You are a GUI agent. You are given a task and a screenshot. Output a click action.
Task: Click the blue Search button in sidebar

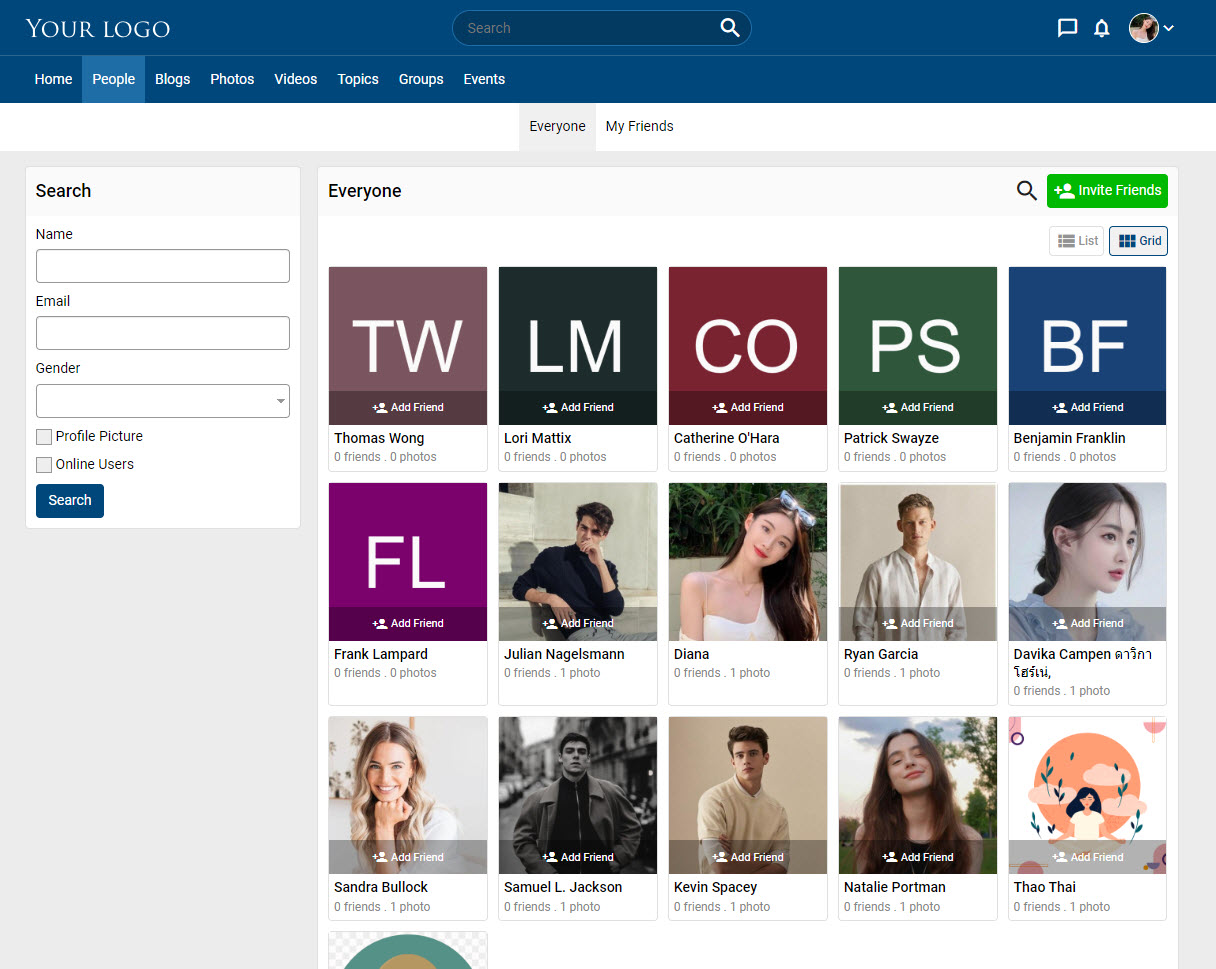tap(70, 501)
